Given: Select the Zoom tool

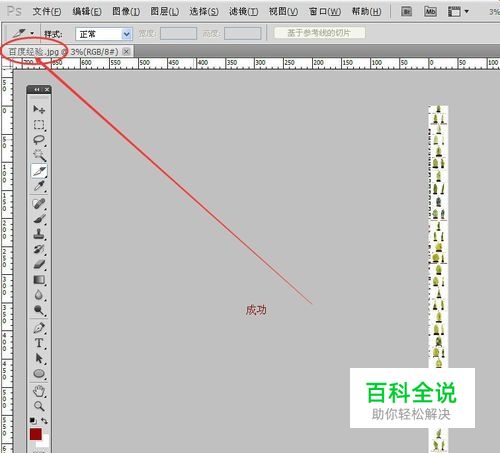Looking at the screenshot, I should coord(39,406).
